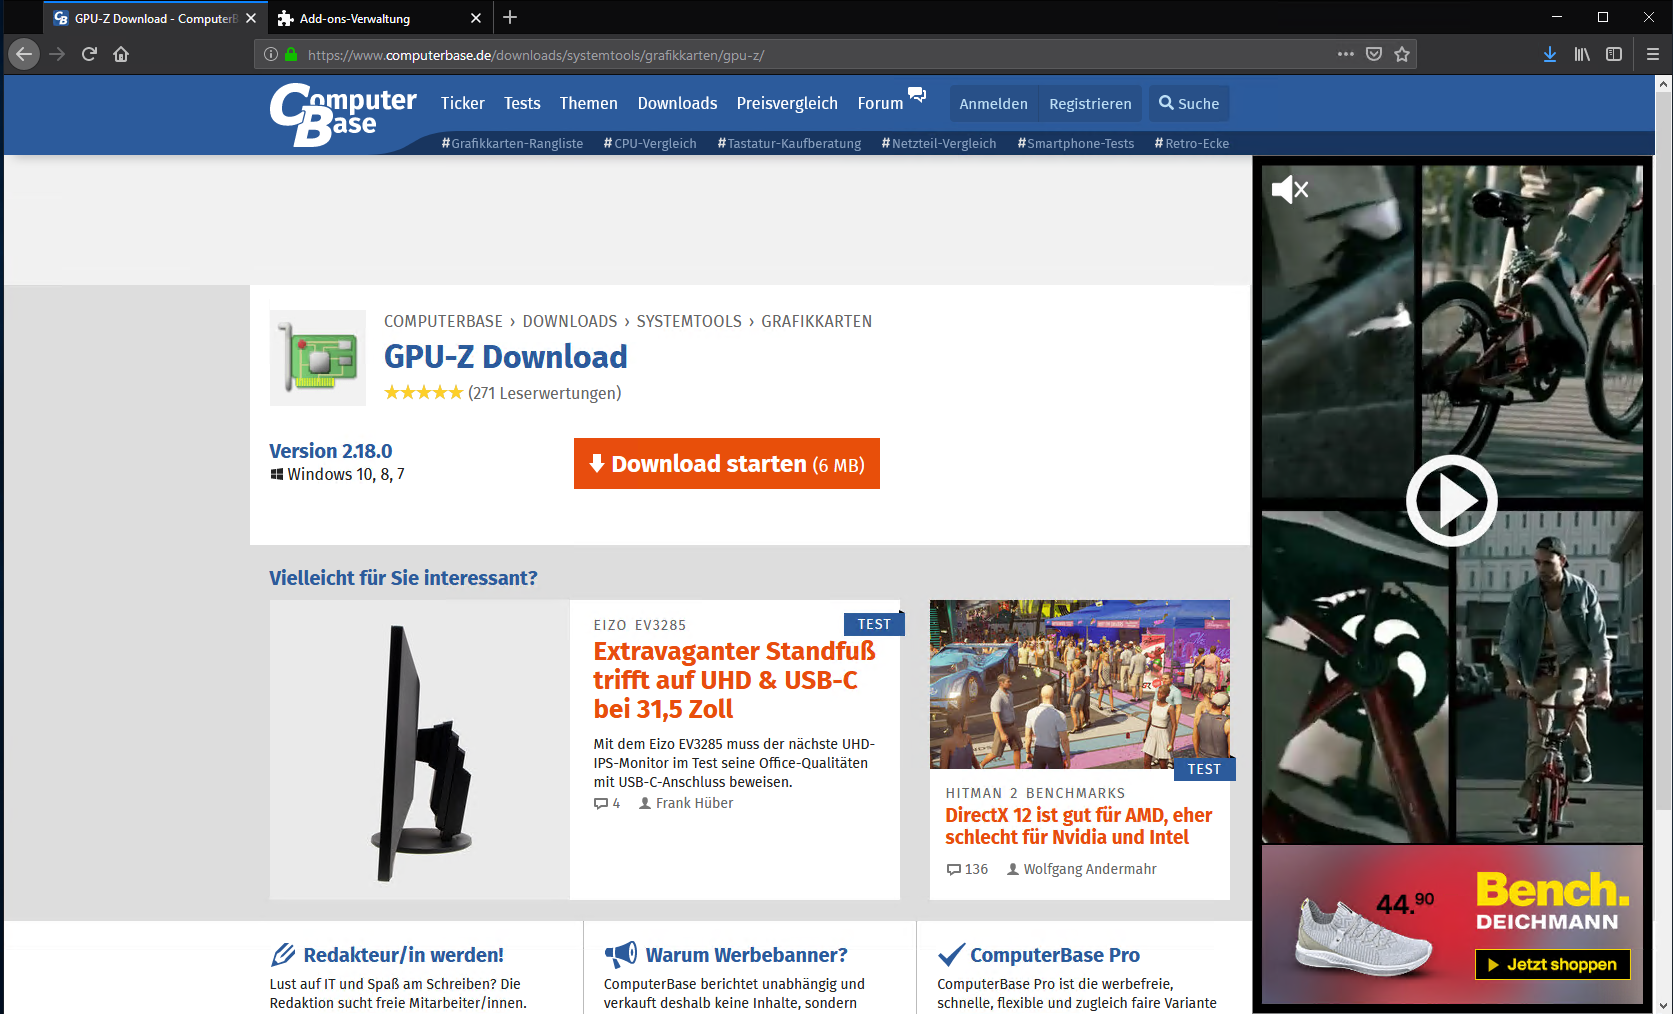Open the #Grafikkarten-Rangliste tag link
This screenshot has width=1673, height=1014.
tap(512, 143)
